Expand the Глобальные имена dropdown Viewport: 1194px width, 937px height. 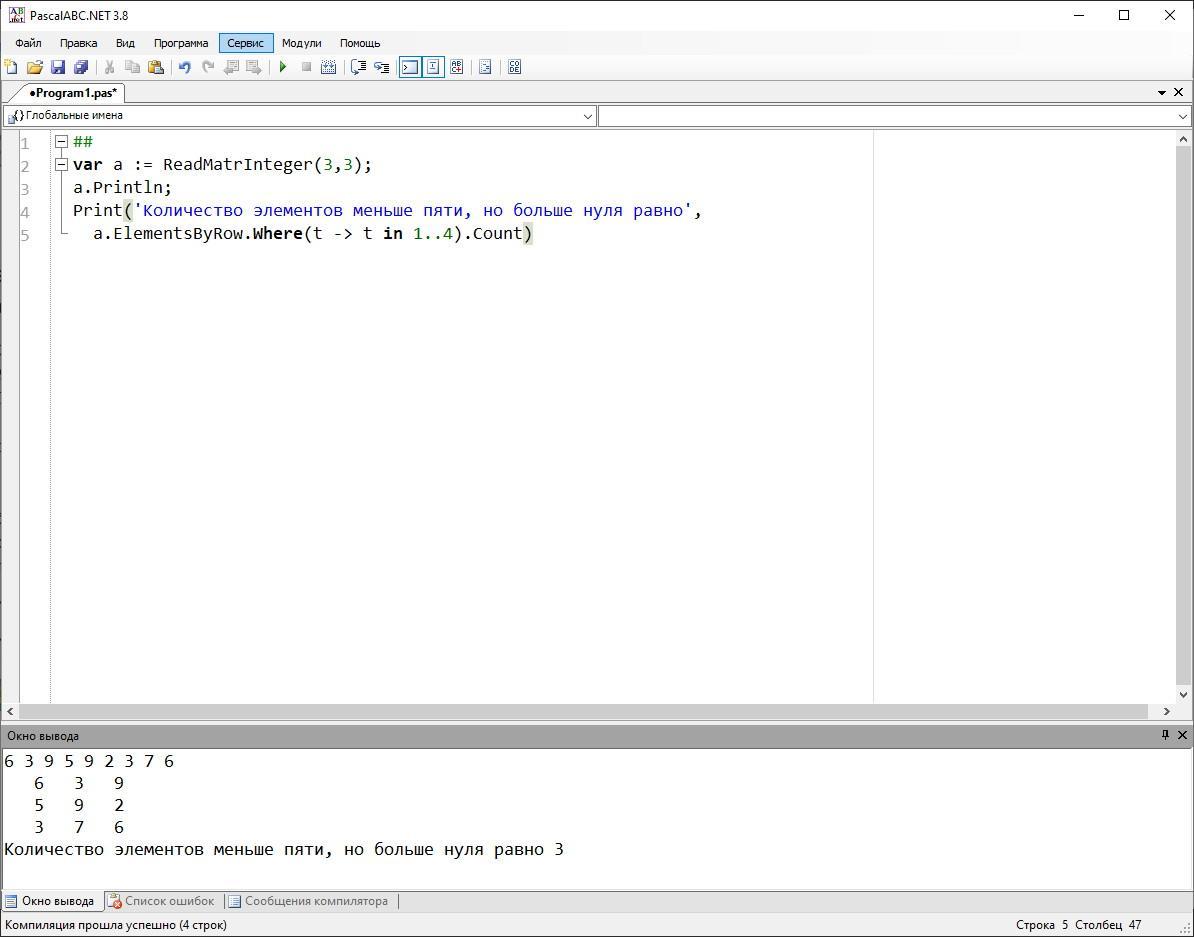(x=587, y=116)
